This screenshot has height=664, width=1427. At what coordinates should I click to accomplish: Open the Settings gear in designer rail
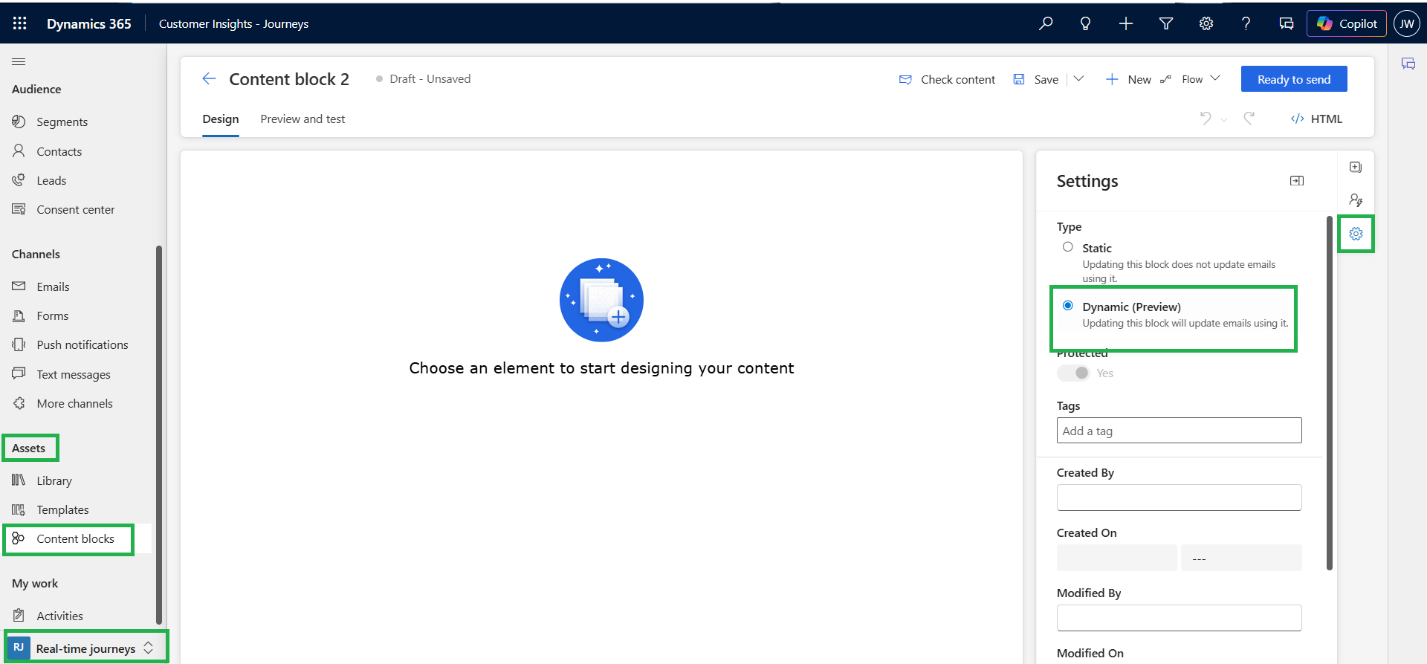point(1356,233)
